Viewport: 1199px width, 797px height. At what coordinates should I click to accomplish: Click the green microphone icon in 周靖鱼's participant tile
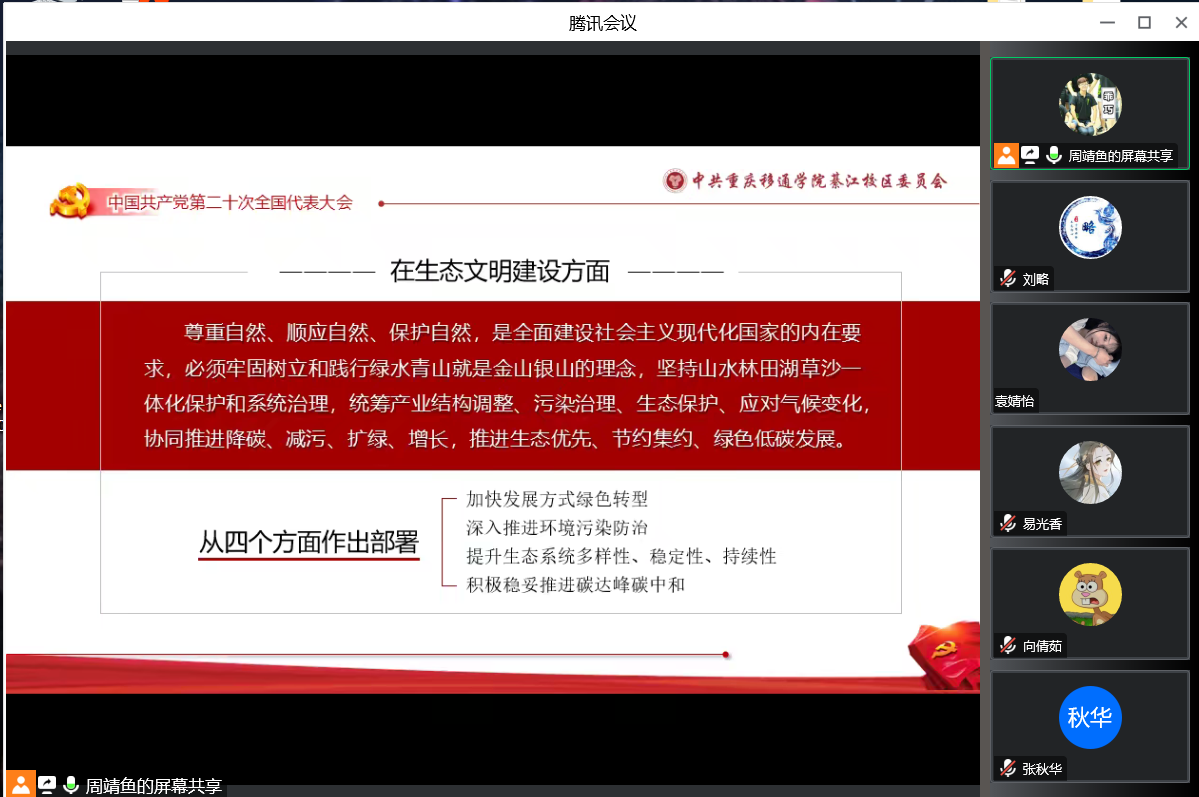pos(1054,156)
